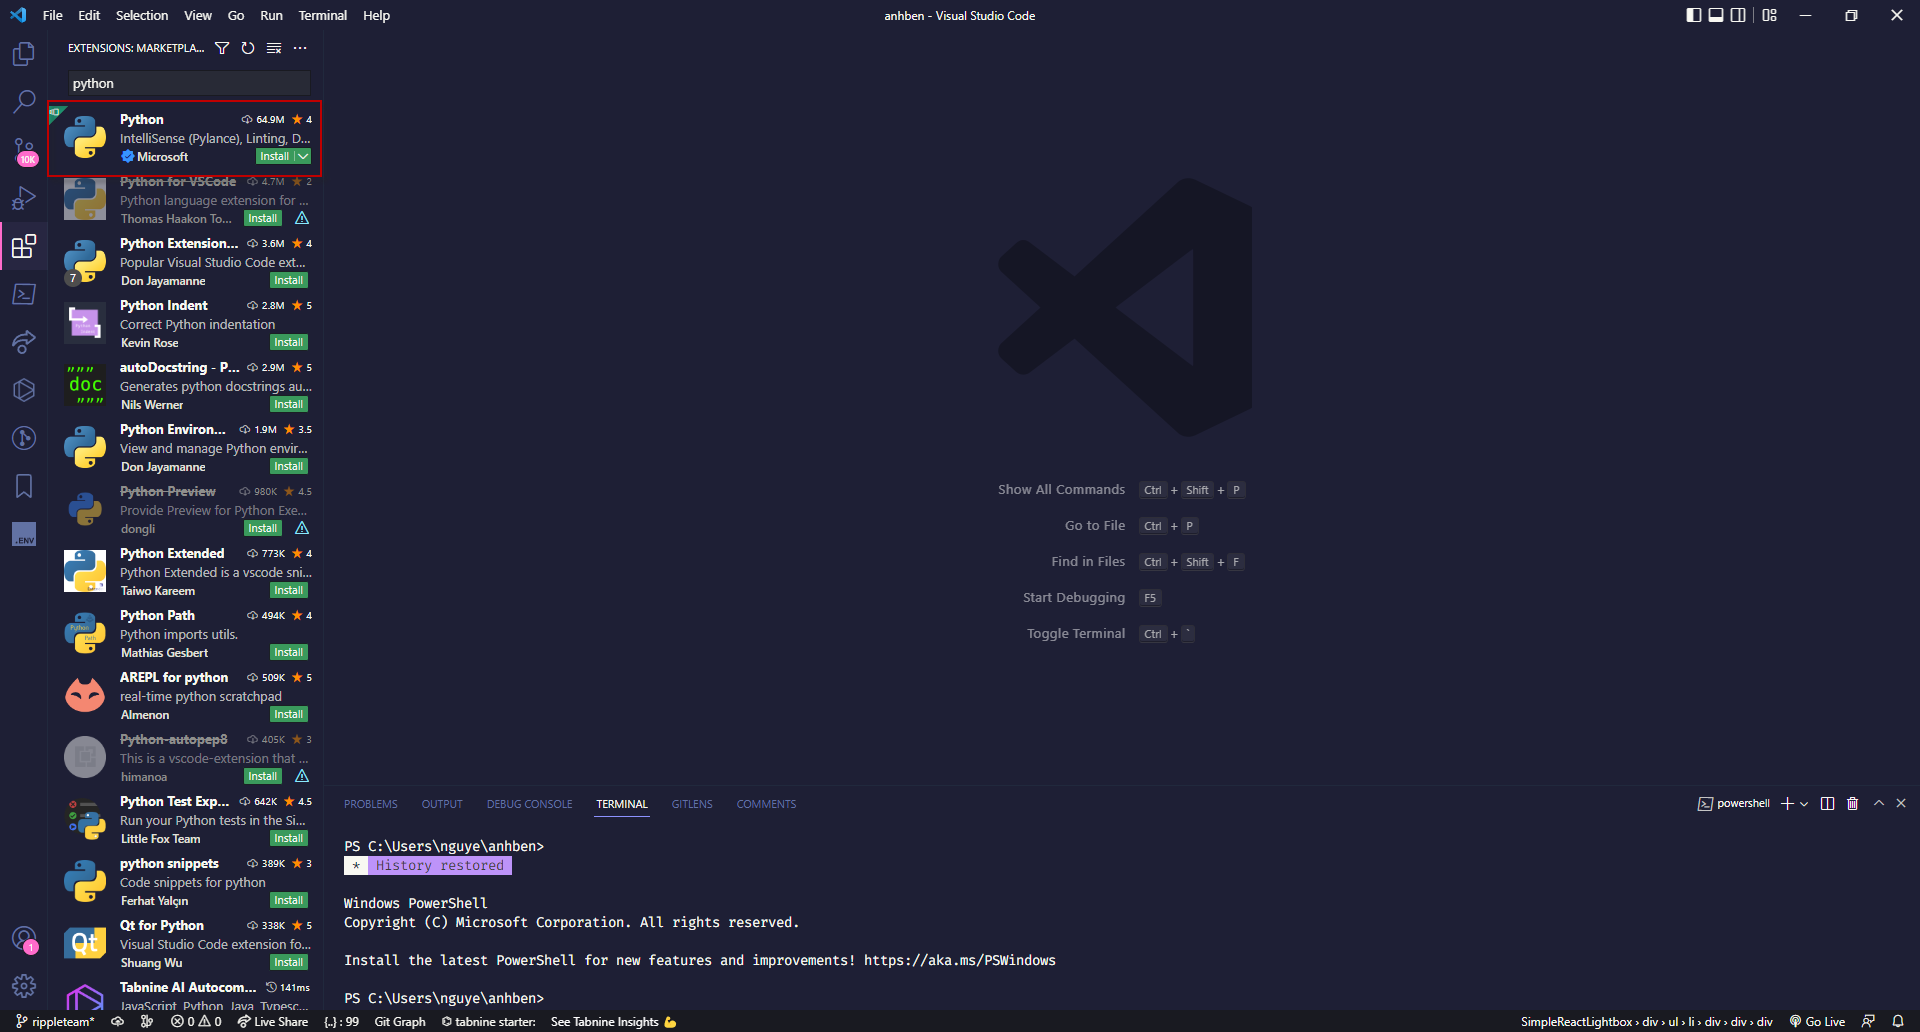This screenshot has height=1032, width=1920.
Task: Install Python Path extension
Action: 289,652
